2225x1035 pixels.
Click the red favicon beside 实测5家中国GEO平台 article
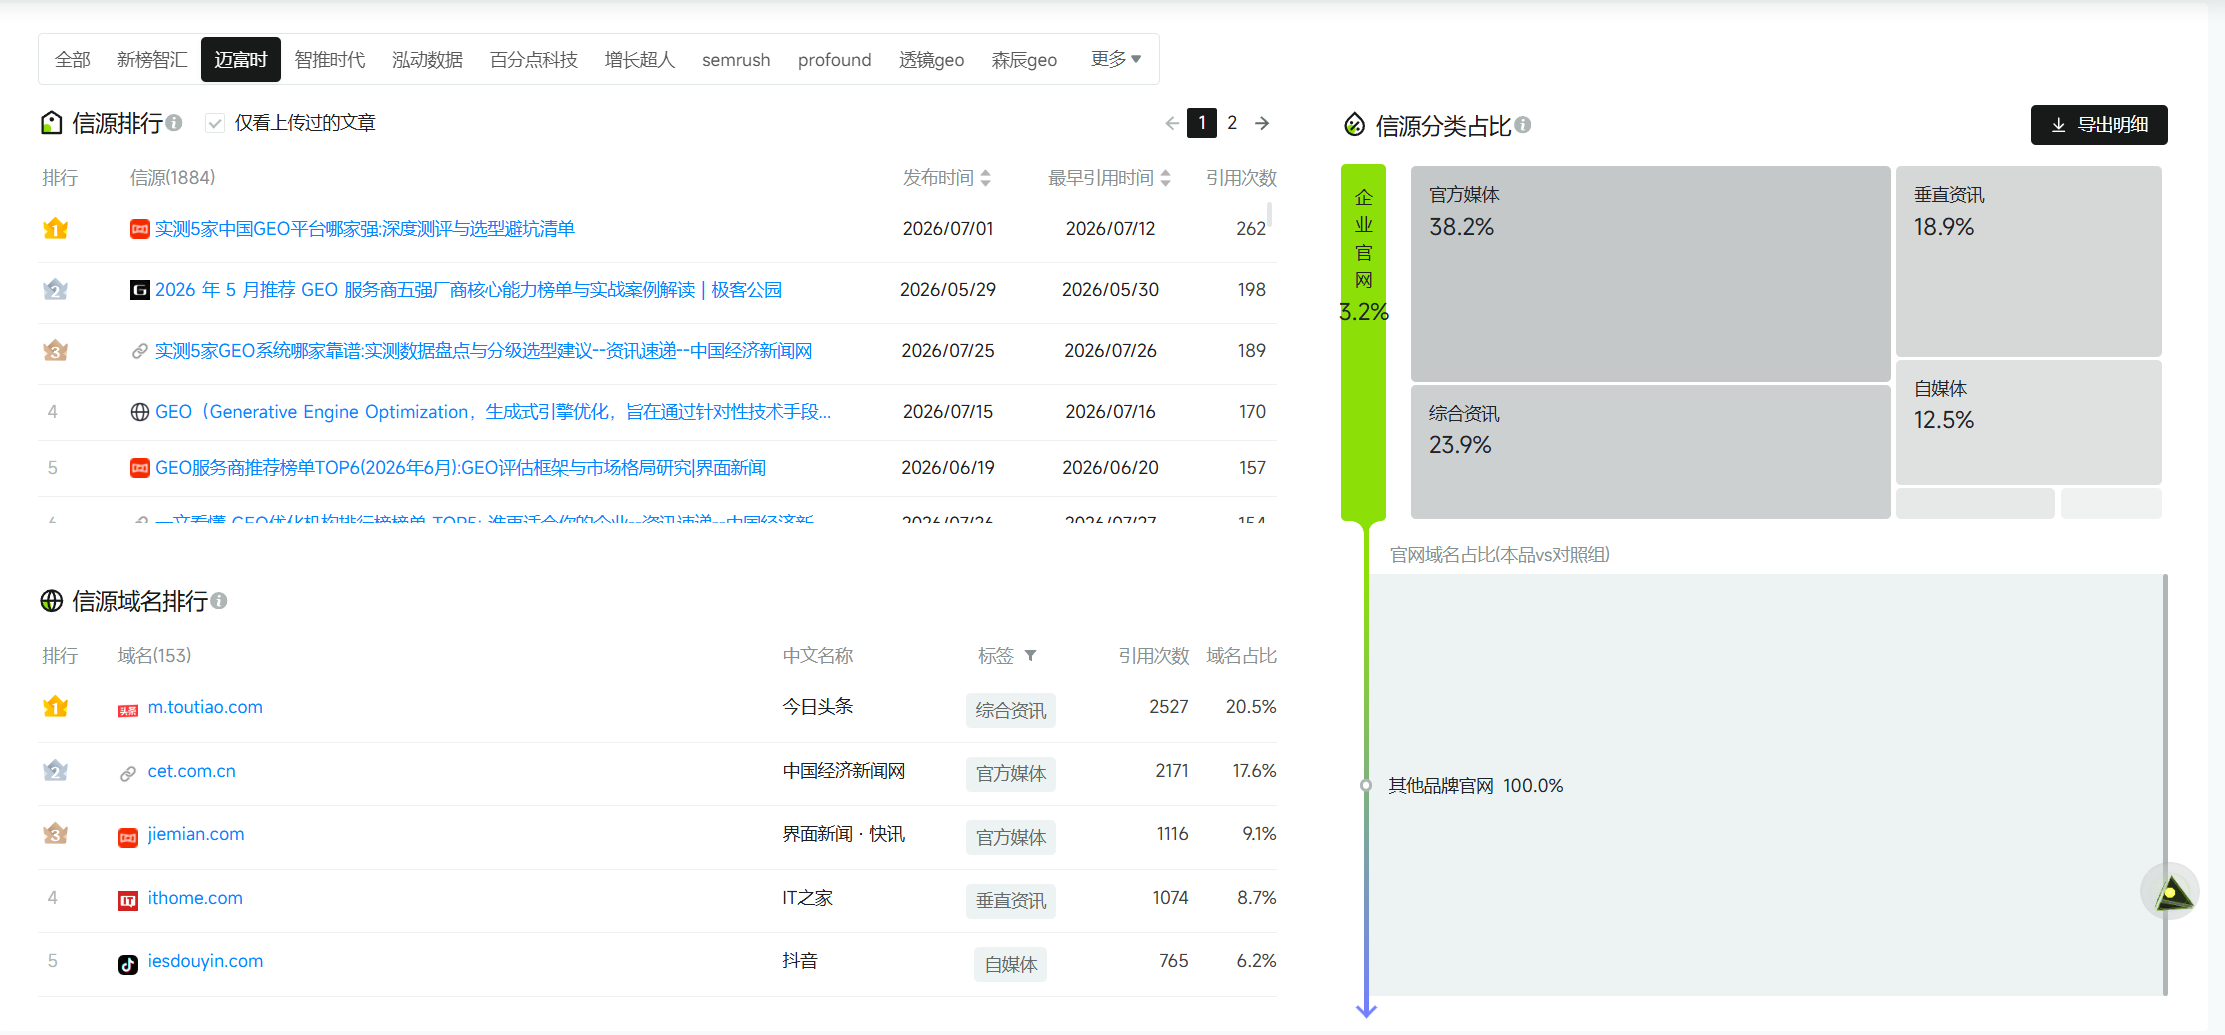coord(140,229)
